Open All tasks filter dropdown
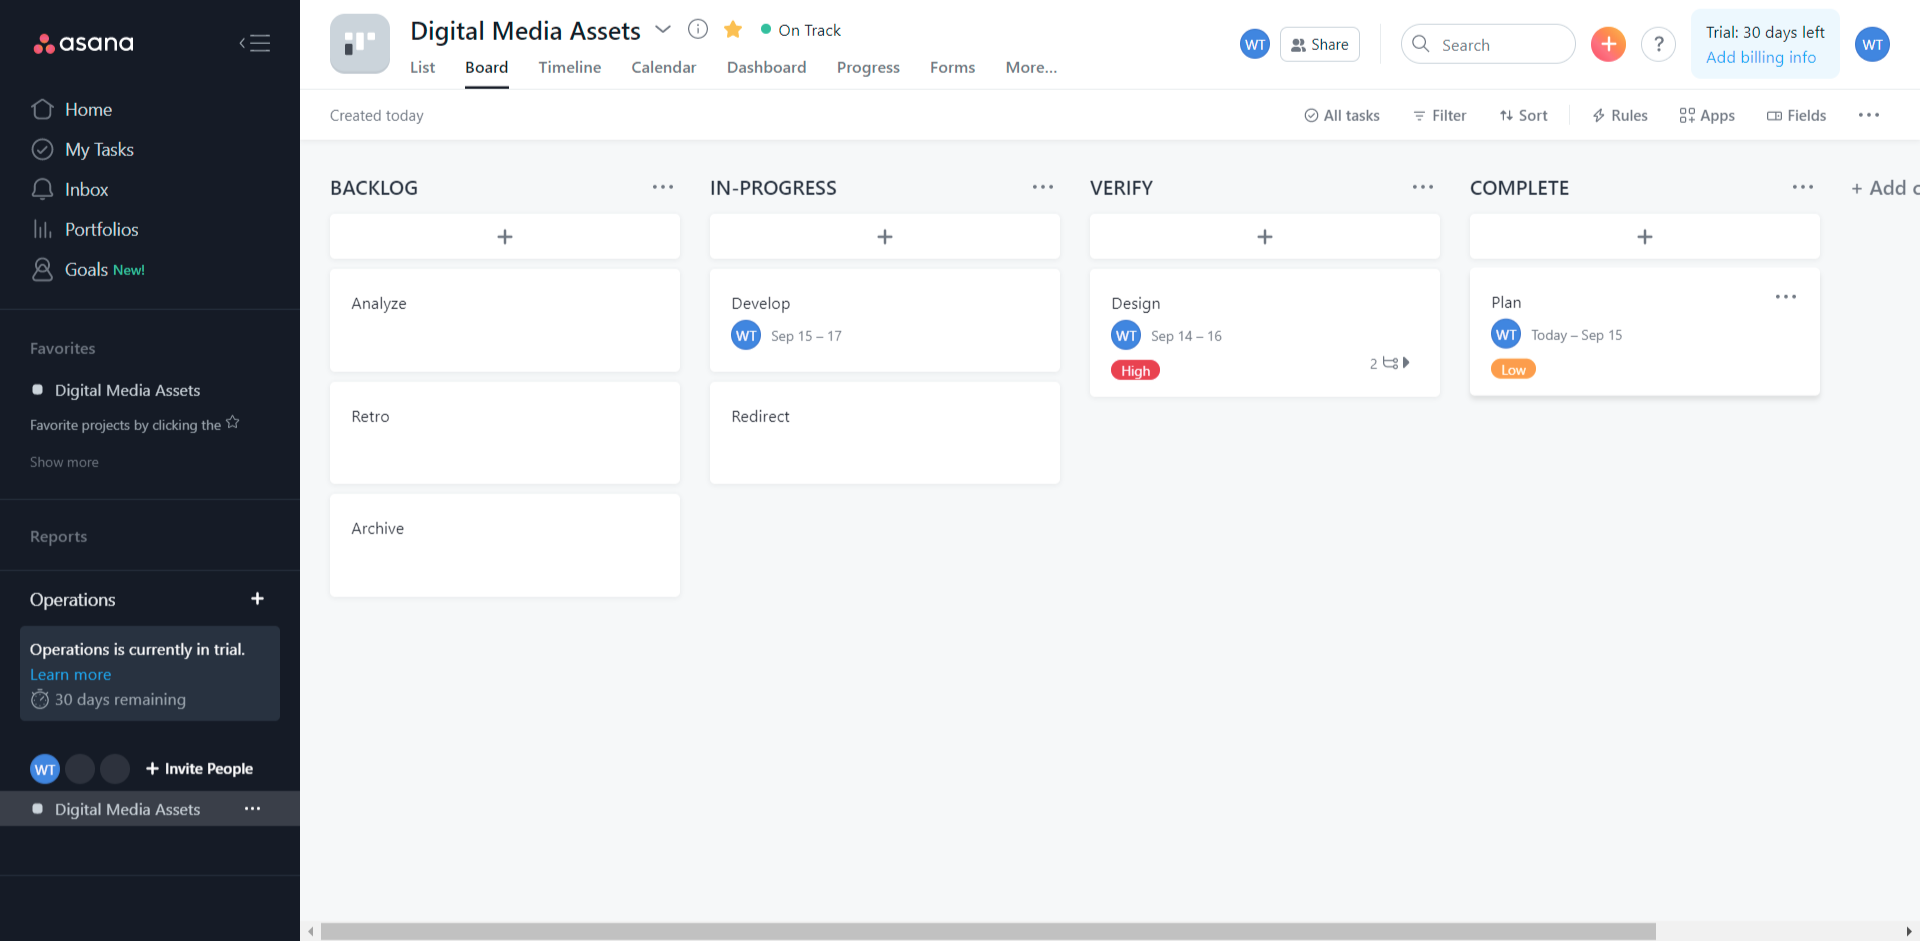The image size is (1920, 941). point(1342,115)
